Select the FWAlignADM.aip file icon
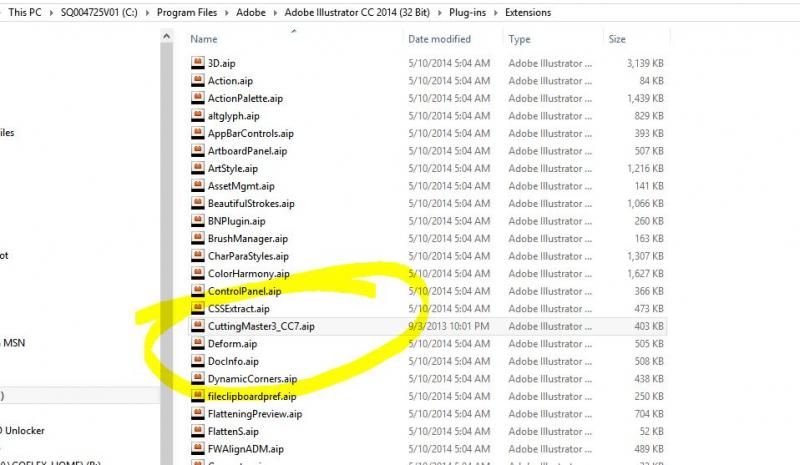 [x=197, y=448]
